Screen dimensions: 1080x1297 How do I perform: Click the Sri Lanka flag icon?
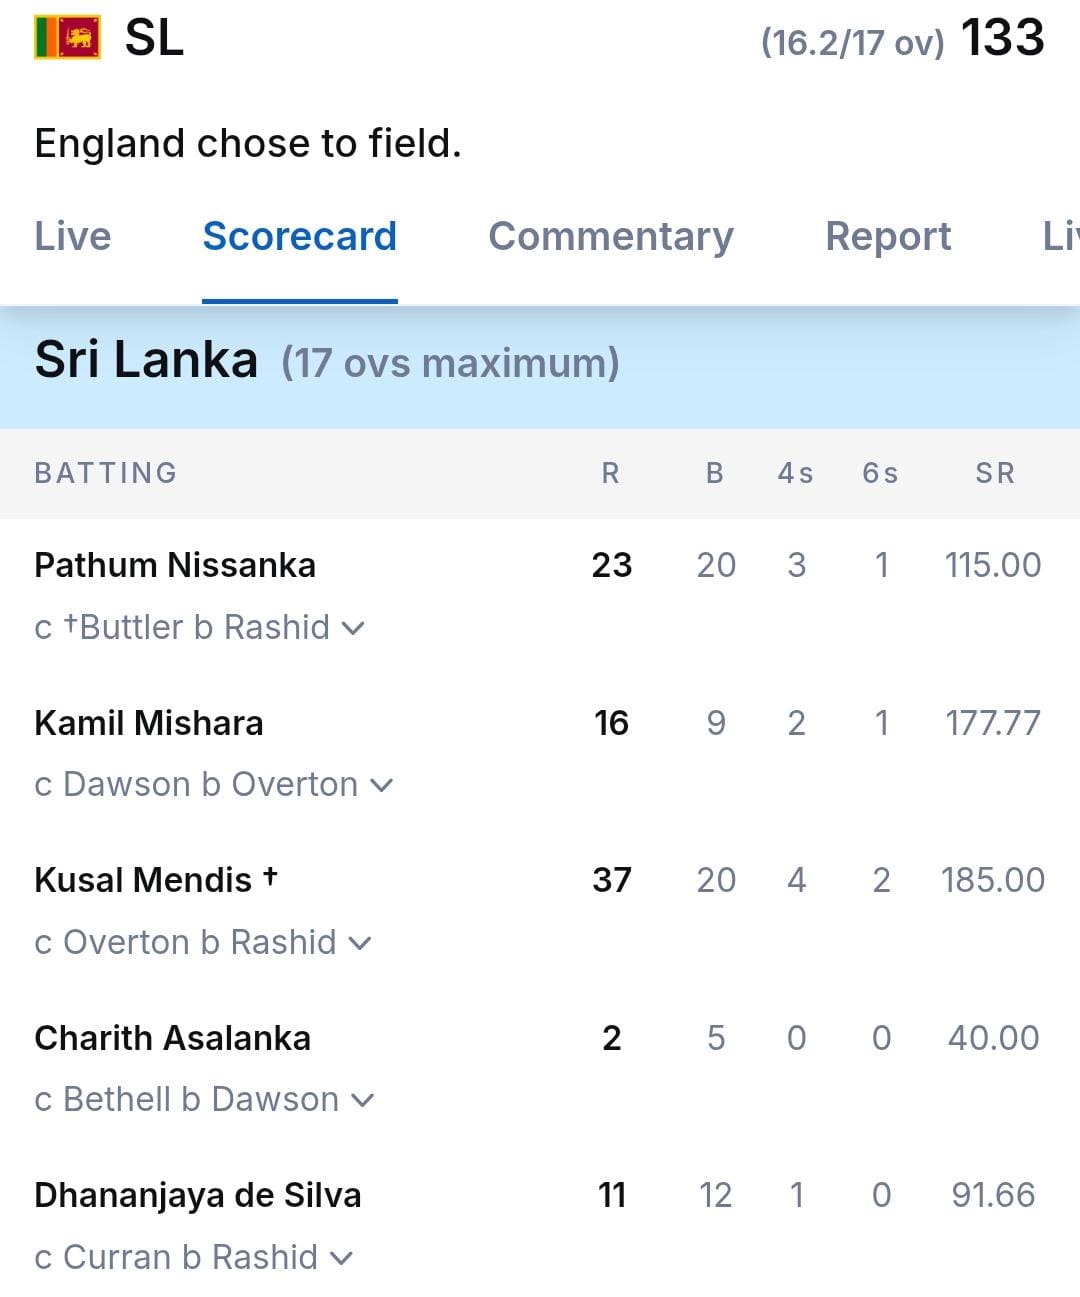pyautogui.click(x=67, y=38)
